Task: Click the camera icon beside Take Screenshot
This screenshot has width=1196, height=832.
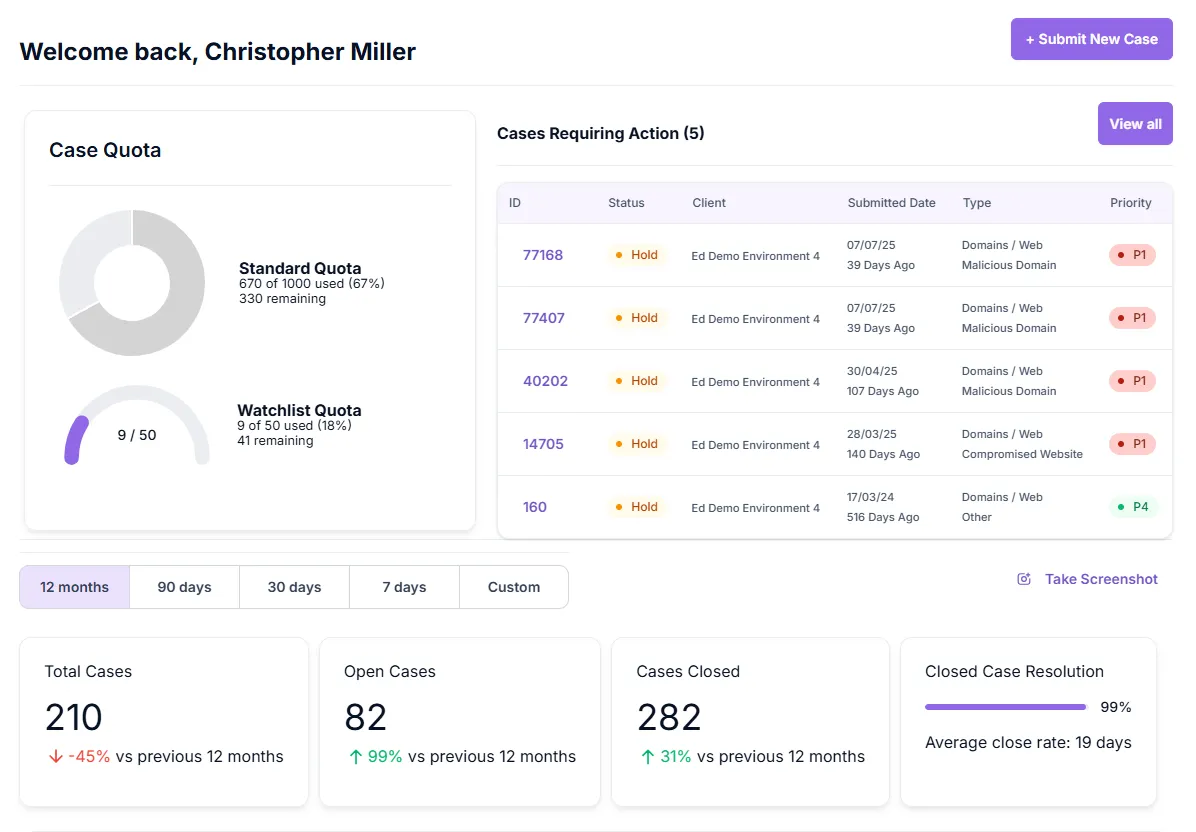Action: [x=1024, y=579]
